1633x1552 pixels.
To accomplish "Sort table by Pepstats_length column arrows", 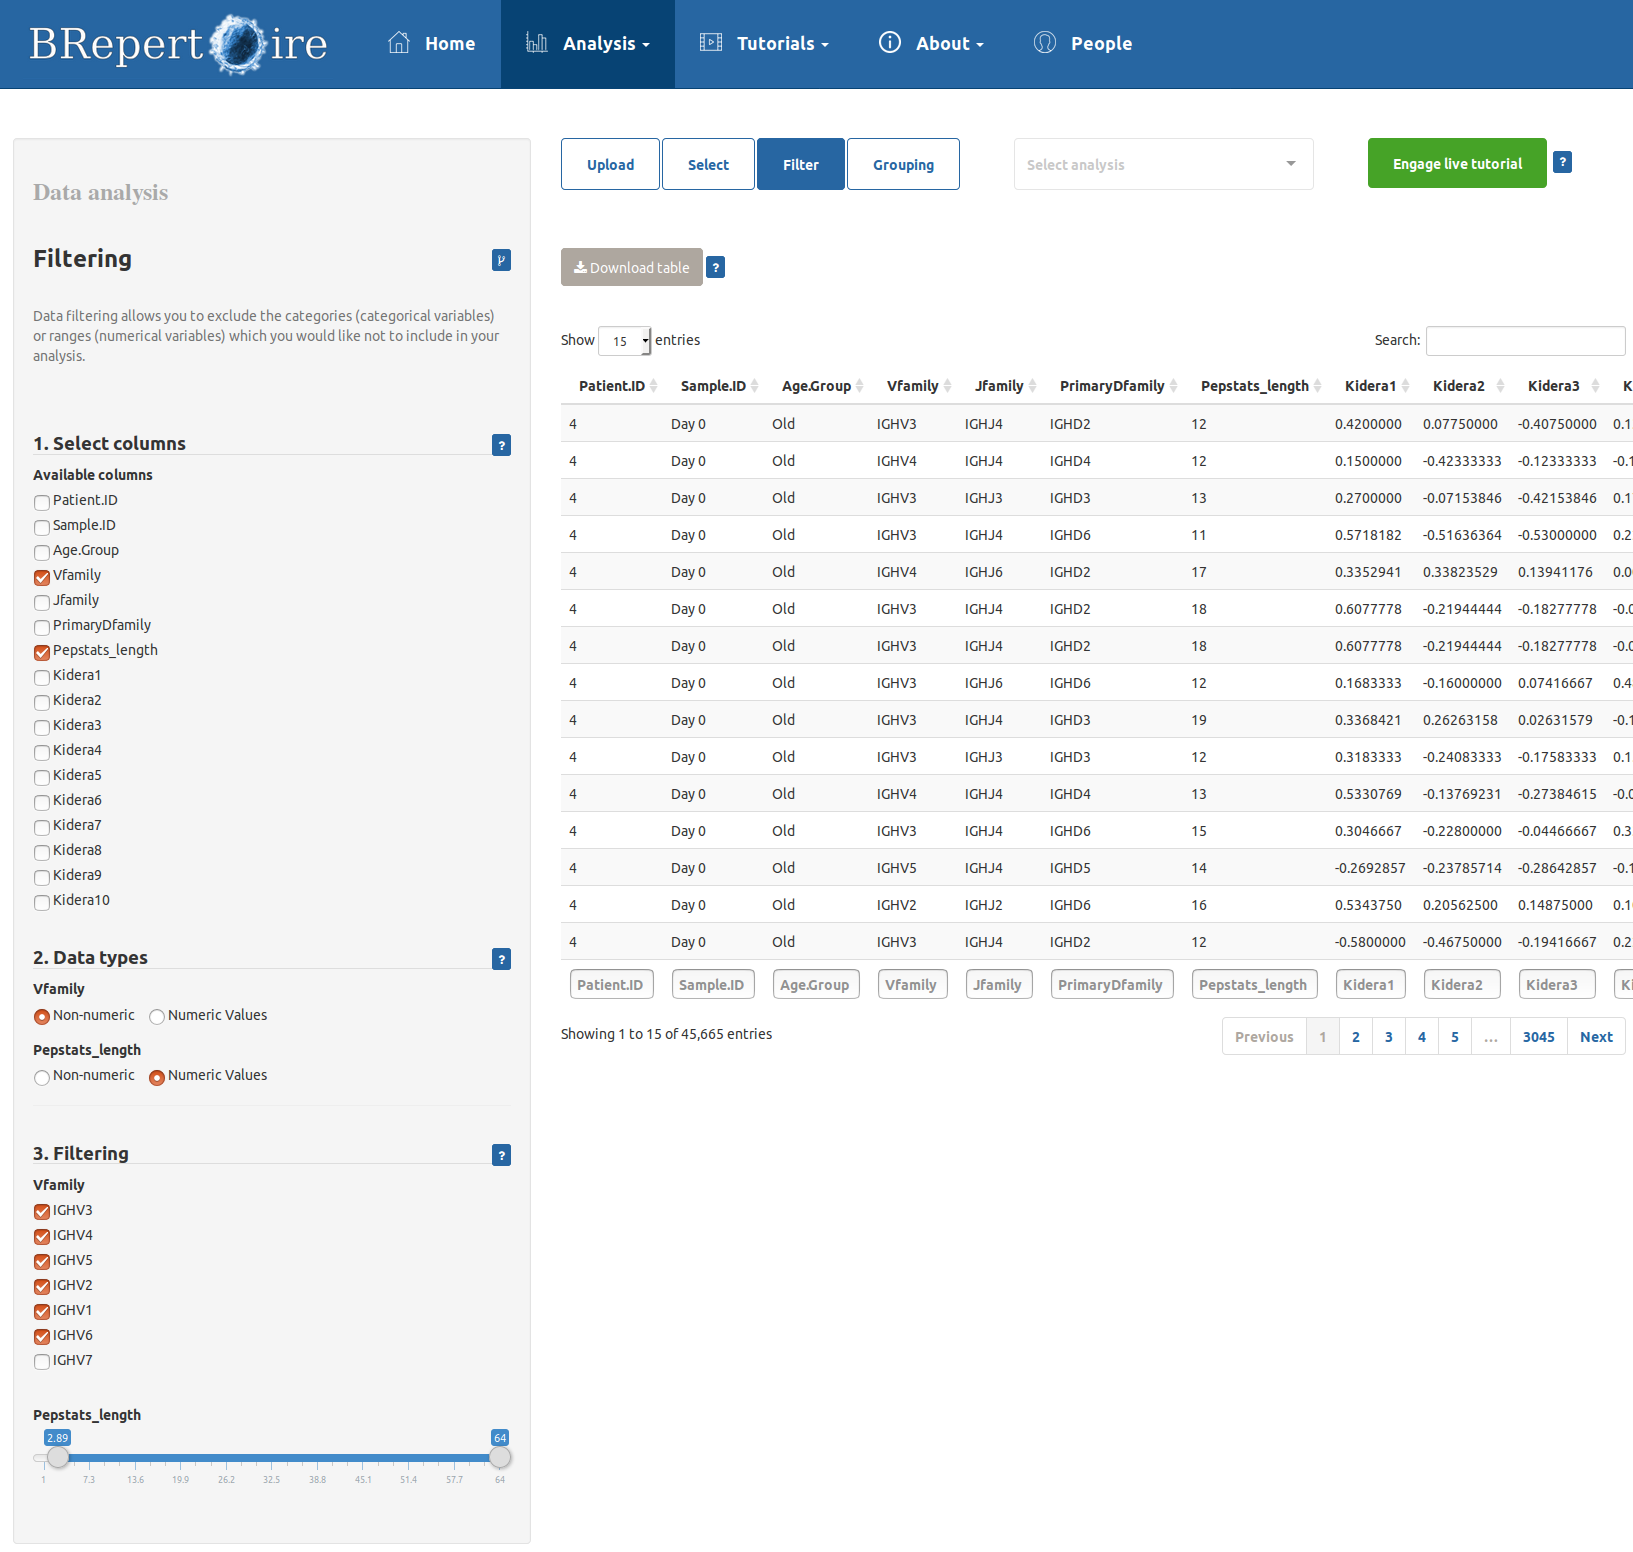I will pos(1318,386).
